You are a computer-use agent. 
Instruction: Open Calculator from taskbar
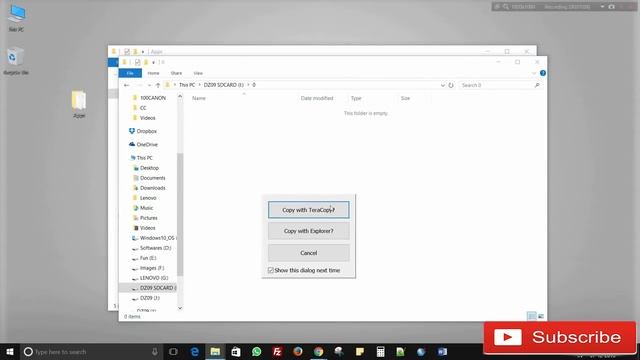380,351
